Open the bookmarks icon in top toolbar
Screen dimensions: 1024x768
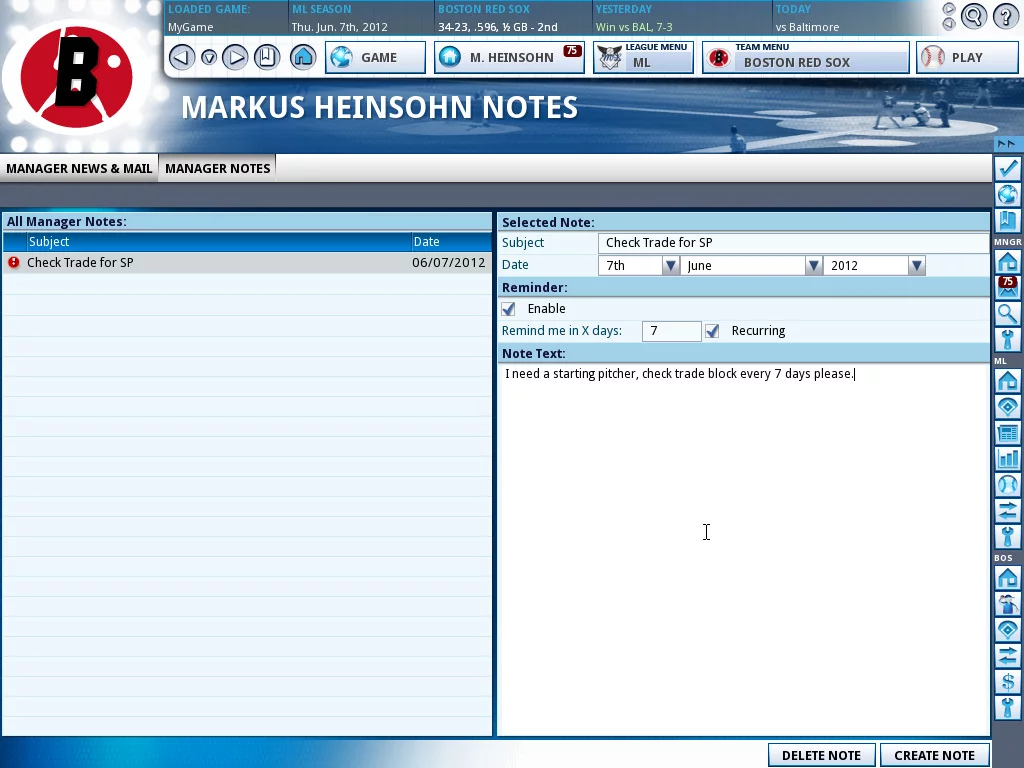(266, 57)
